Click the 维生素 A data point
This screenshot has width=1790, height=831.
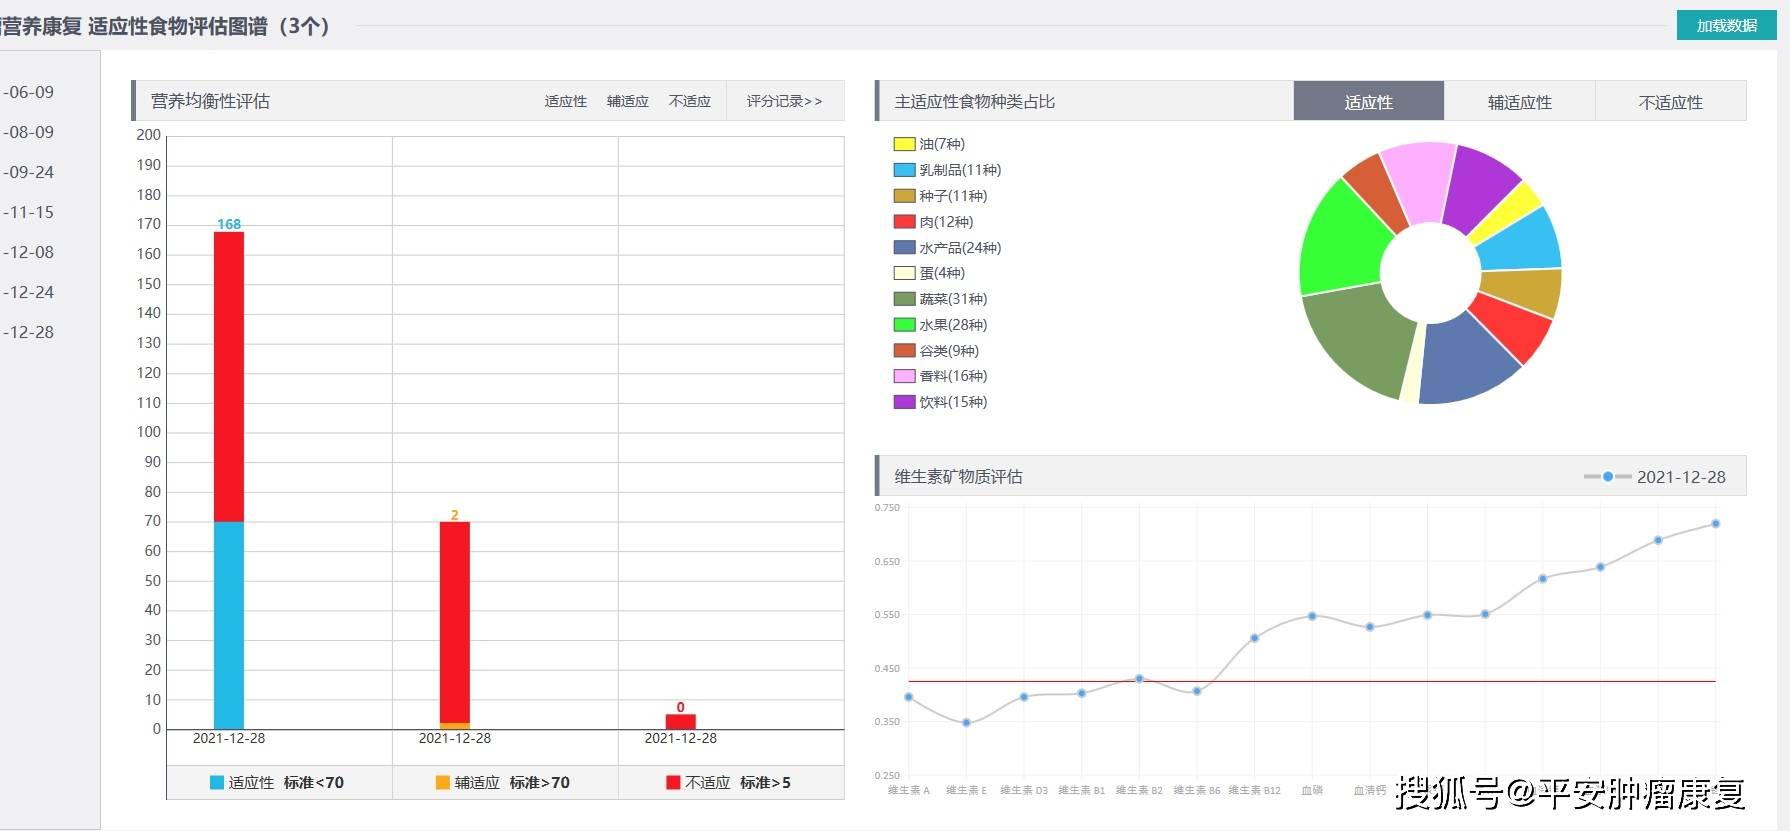(x=908, y=697)
